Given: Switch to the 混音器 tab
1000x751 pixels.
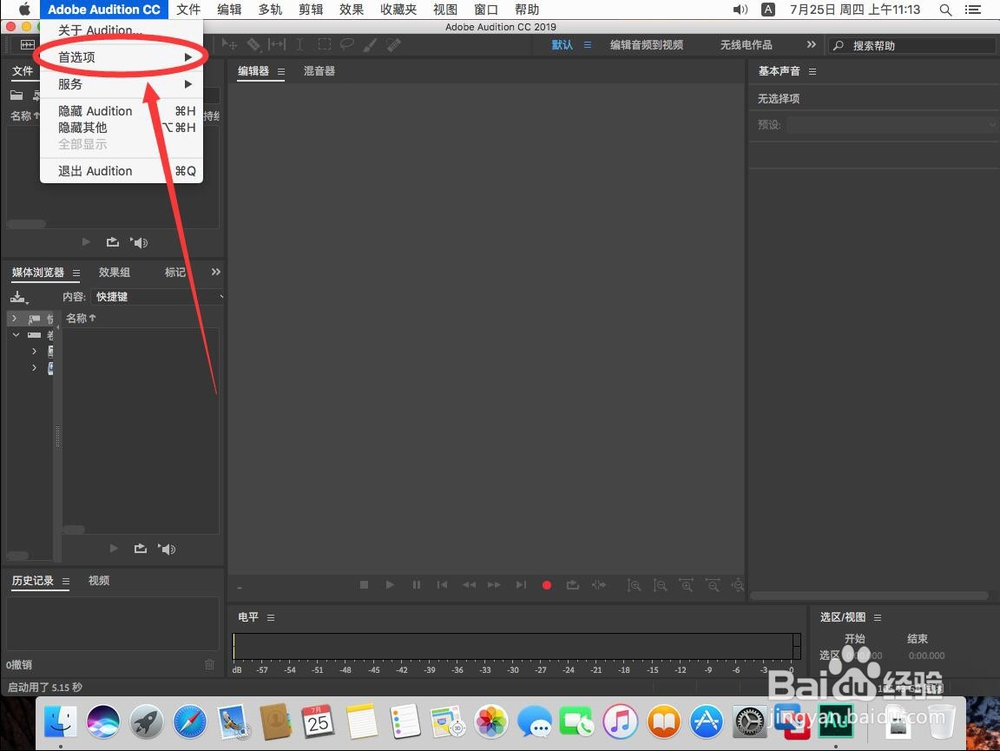Looking at the screenshot, I should click(x=319, y=71).
